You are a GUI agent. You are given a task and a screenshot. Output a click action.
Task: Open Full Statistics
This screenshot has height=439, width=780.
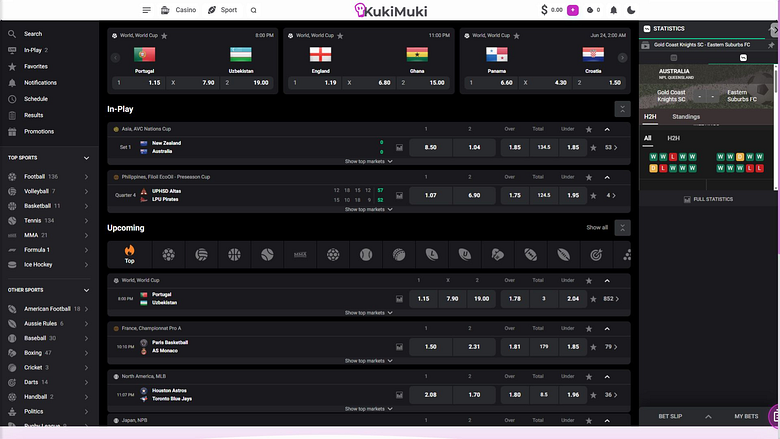(x=708, y=199)
